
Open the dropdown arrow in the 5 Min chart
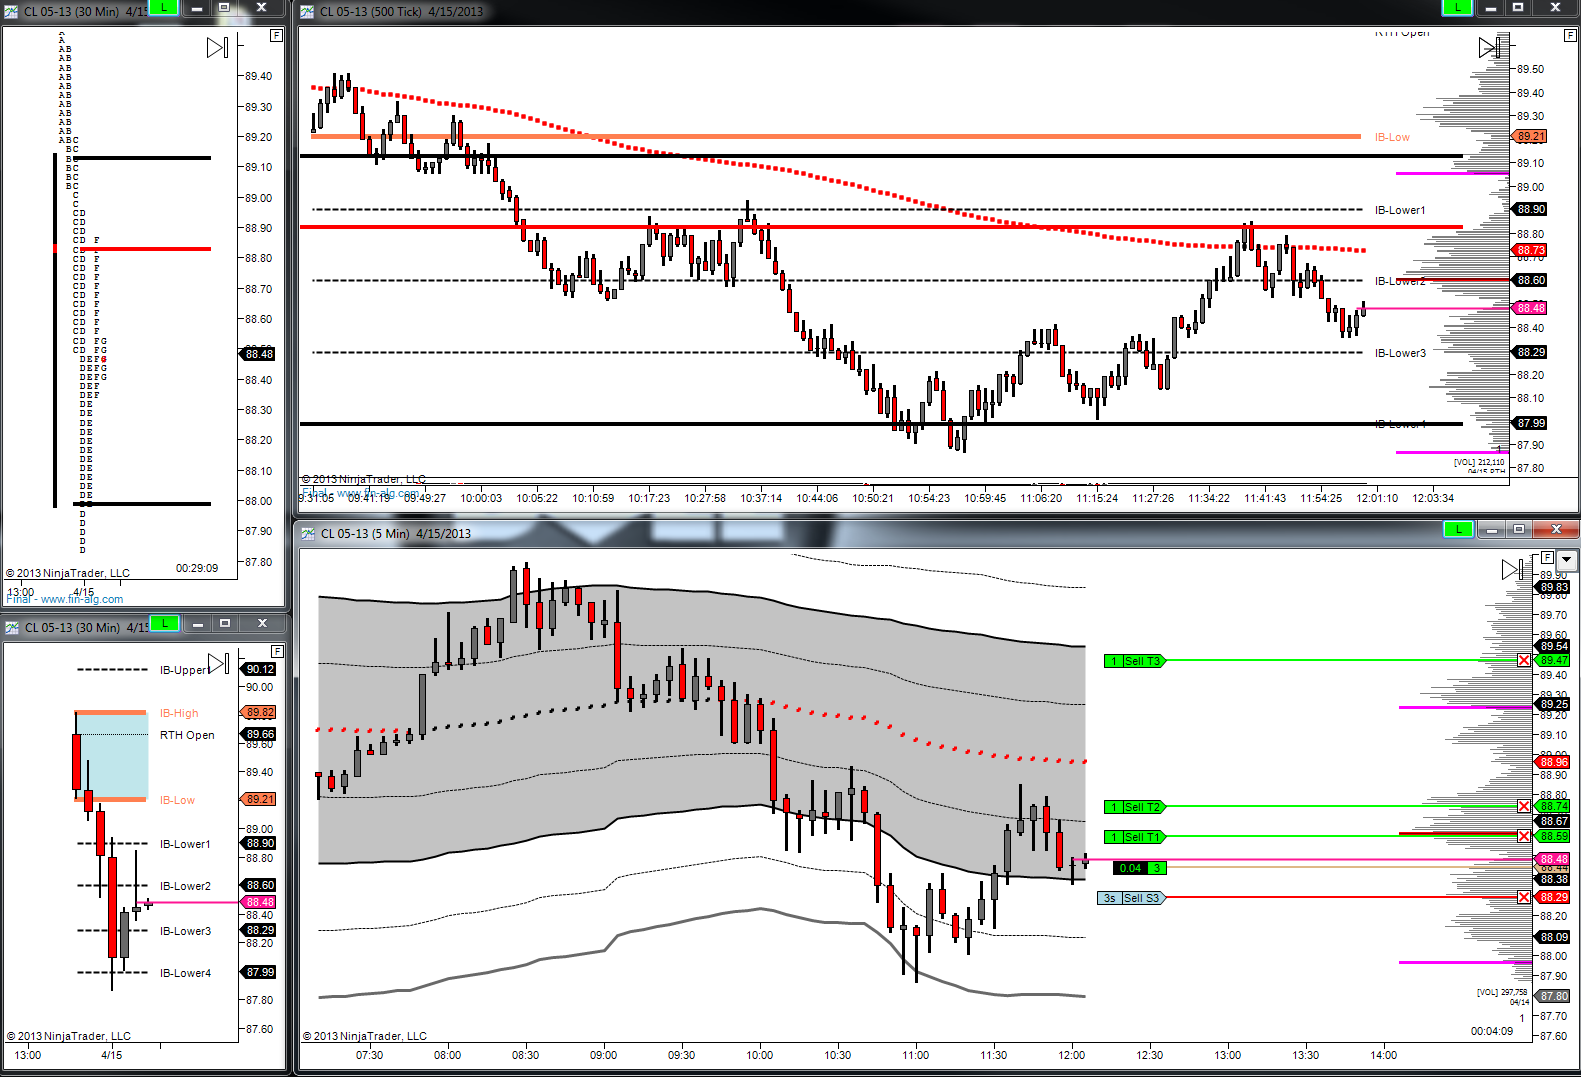(1567, 560)
